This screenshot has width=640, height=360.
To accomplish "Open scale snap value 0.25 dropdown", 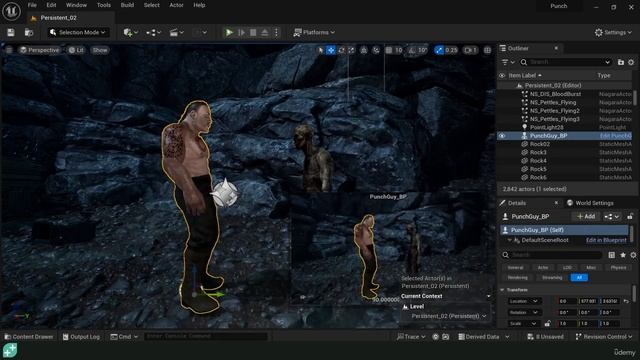I will pos(451,50).
